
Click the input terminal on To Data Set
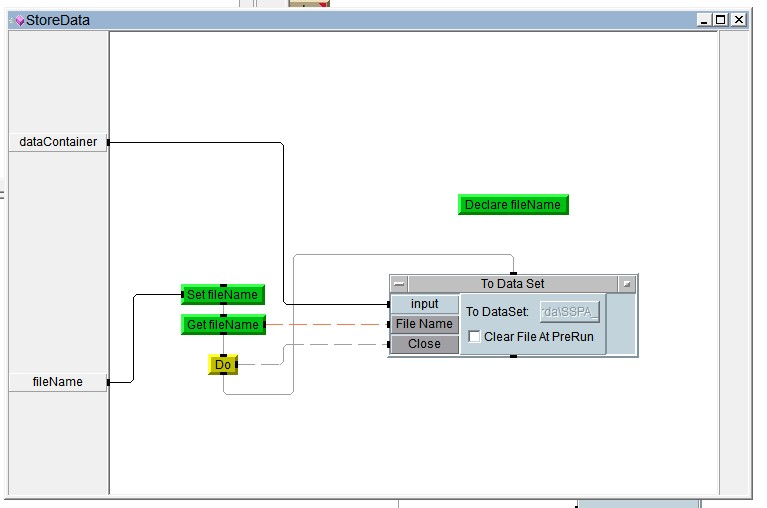[x=425, y=304]
